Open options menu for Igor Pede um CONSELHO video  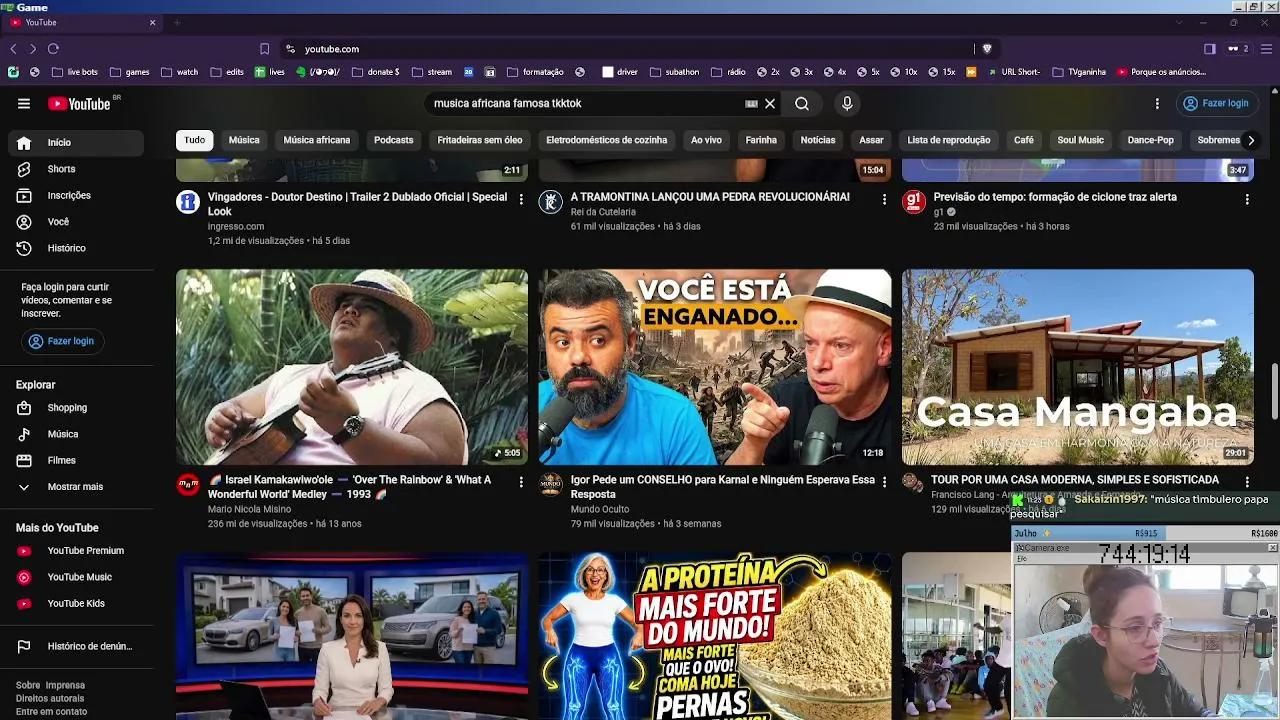884,482
